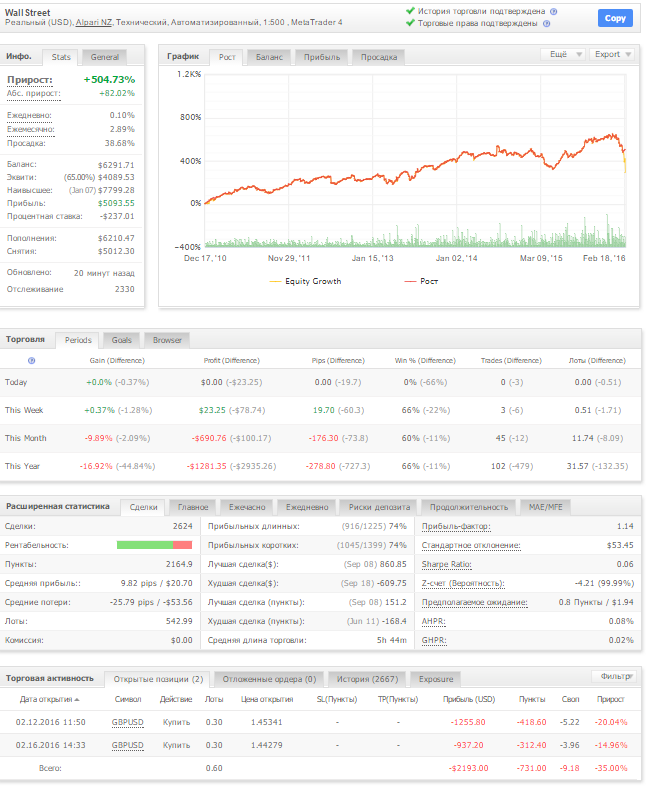Screen dimensions: 648x788
Task: Click the AHPR label
Action: click(x=433, y=622)
